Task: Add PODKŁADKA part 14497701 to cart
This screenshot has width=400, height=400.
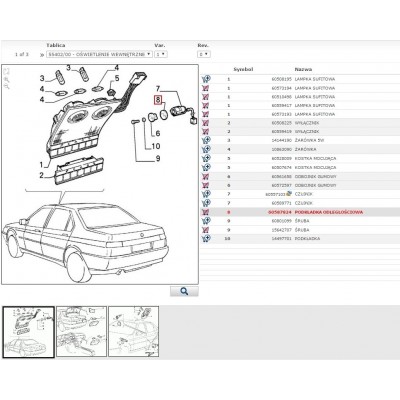Action: click(206, 238)
